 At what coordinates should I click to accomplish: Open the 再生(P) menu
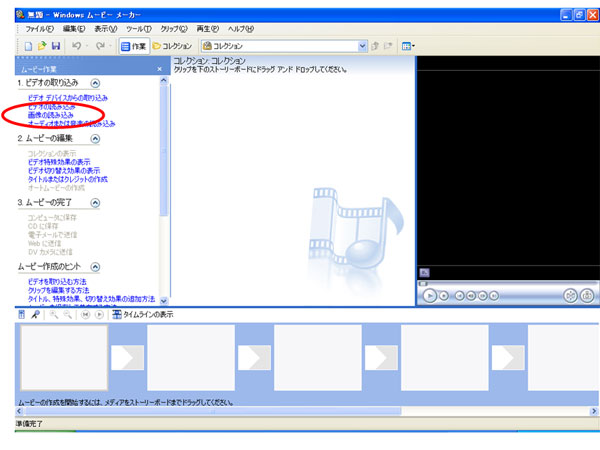pyautogui.click(x=208, y=29)
